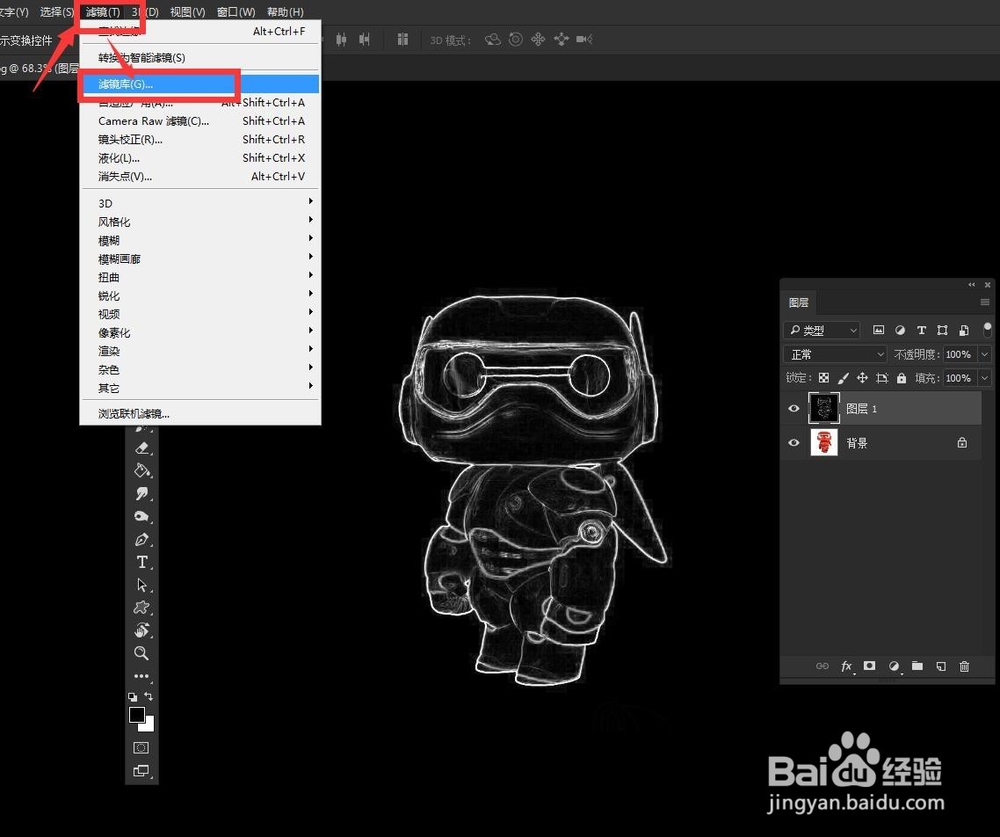Image resolution: width=1000 pixels, height=837 pixels.
Task: Open the Edit Toolbar three-dots menu
Action: tap(142, 676)
